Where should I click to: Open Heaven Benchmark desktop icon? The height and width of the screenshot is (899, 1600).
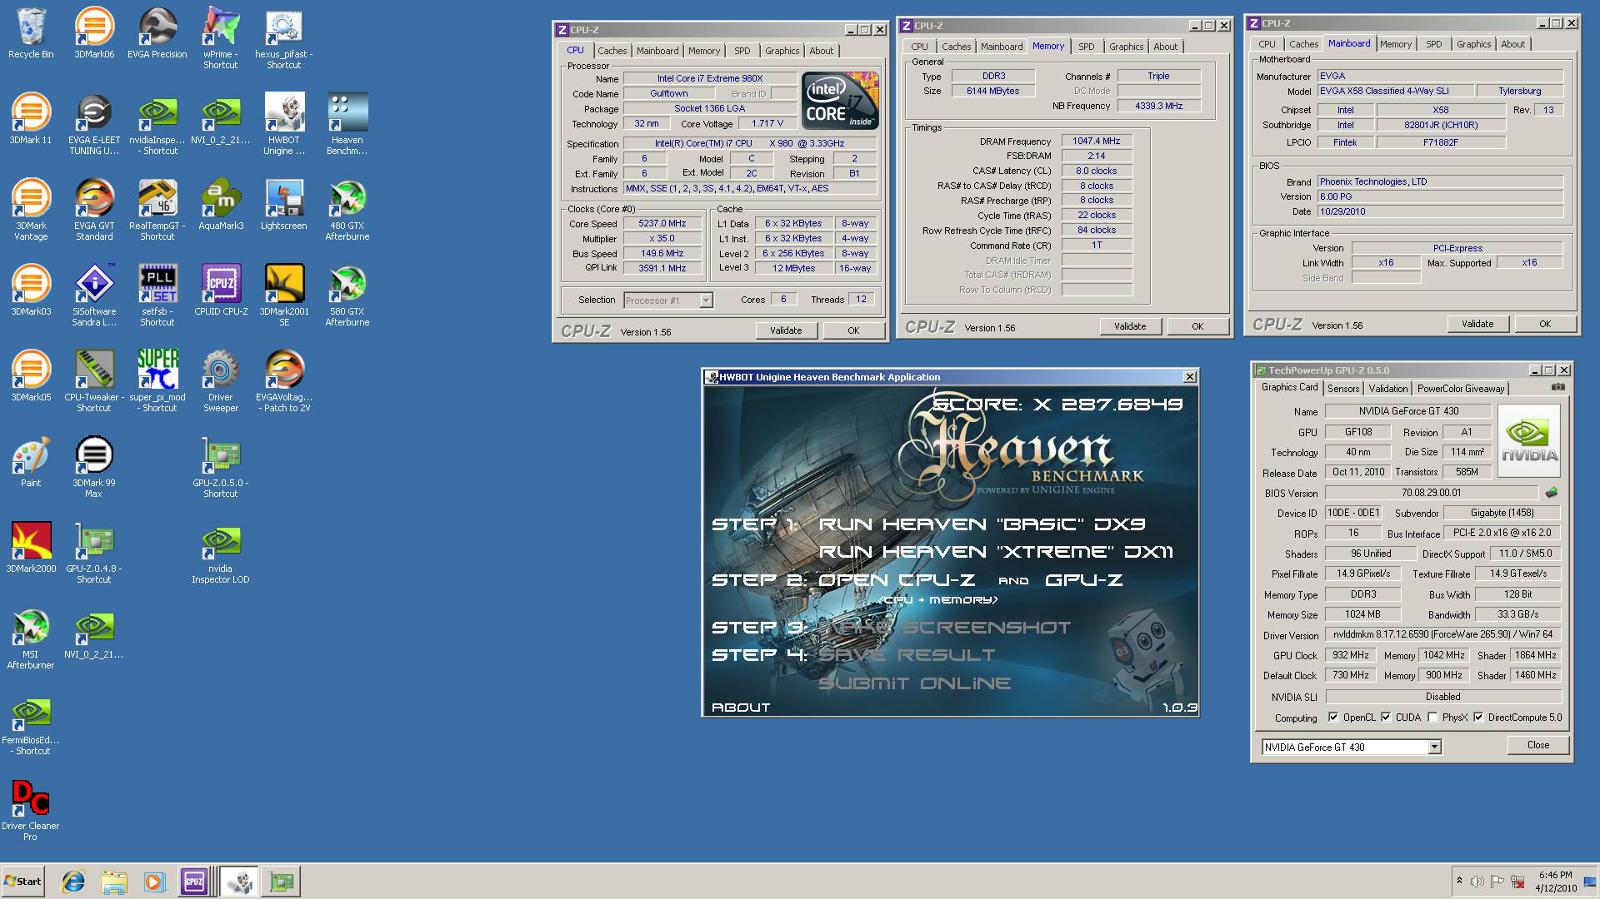[x=347, y=124]
